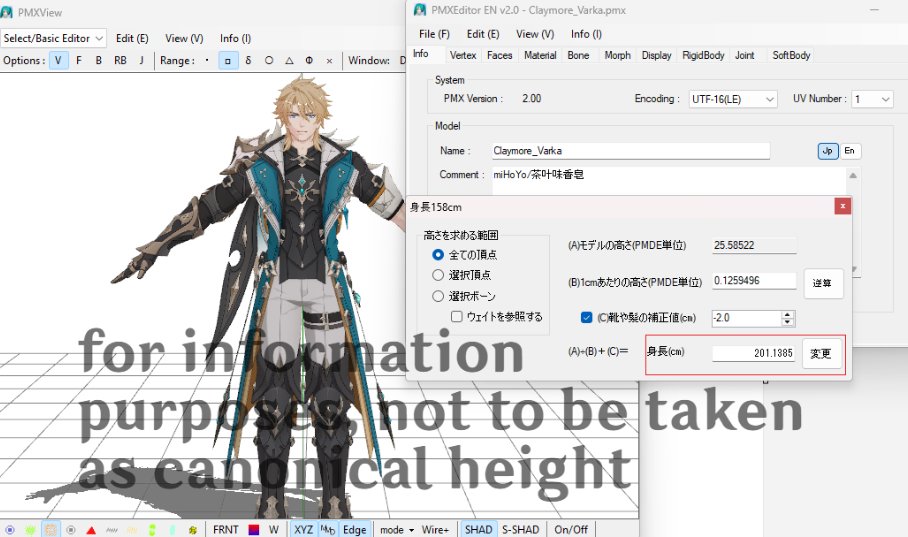908x537 pixels.
Task: Click the gray circle target icon in bottom toolbar
Action: [x=71, y=529]
